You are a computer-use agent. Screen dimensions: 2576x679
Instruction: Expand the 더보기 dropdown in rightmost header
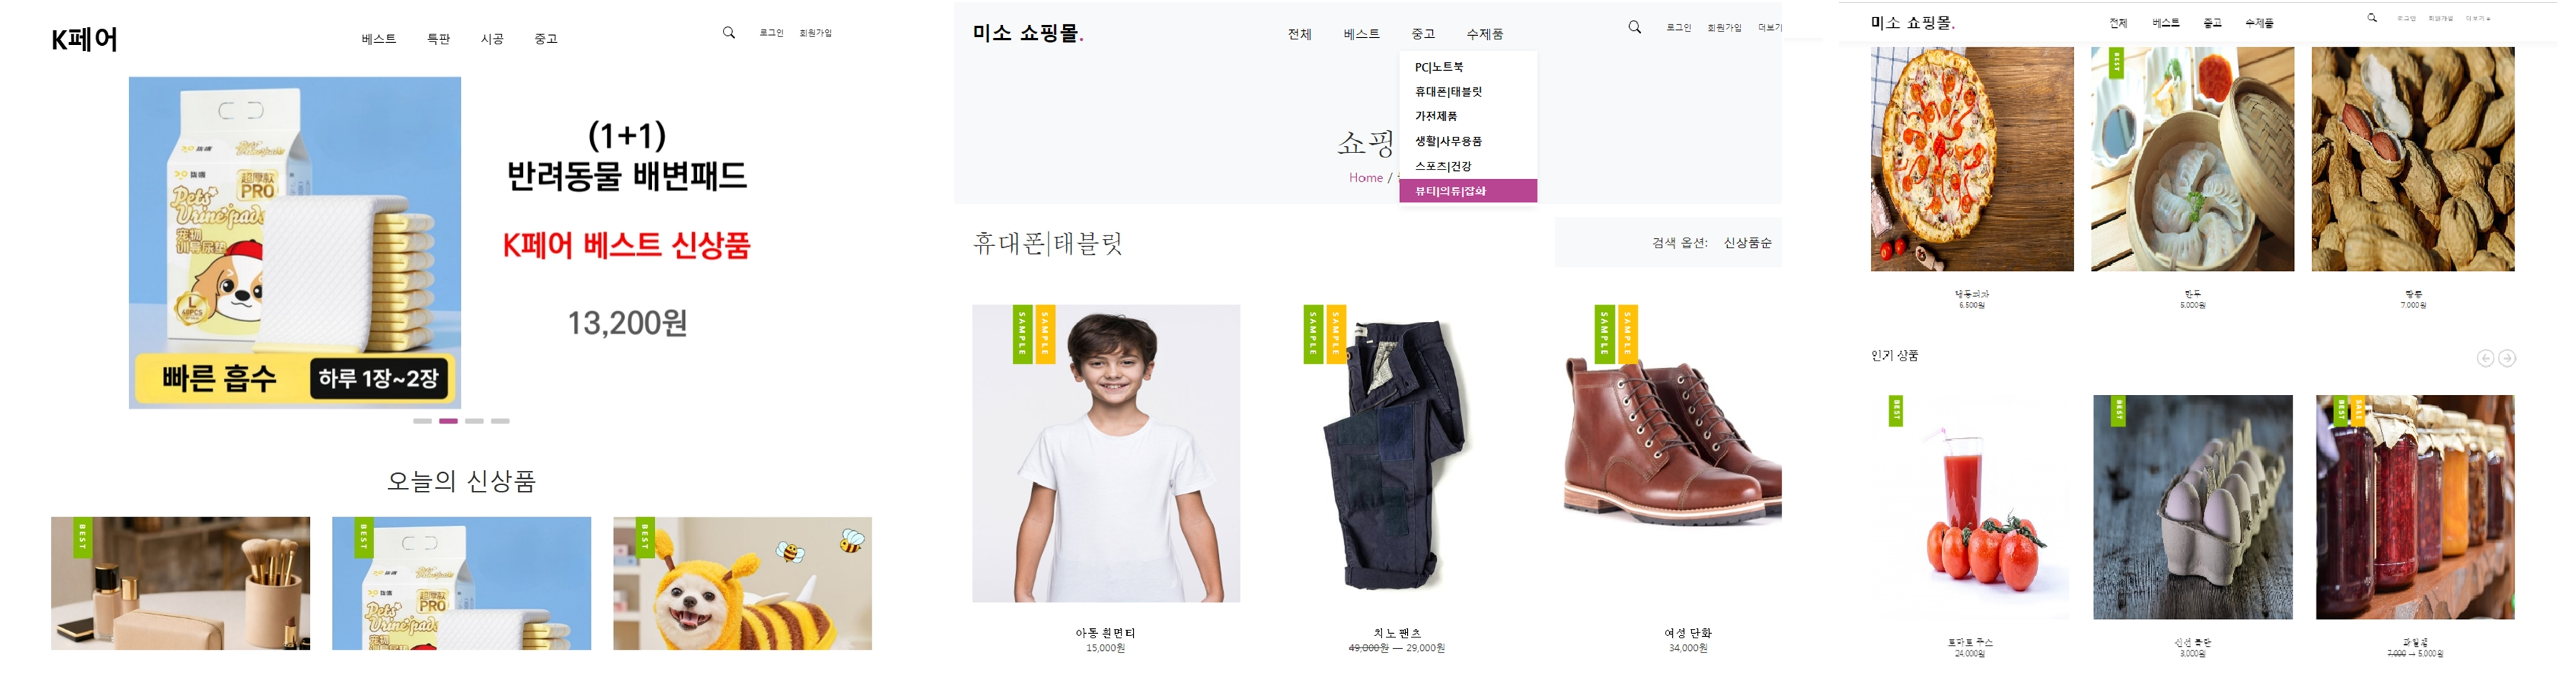pos(2477,19)
